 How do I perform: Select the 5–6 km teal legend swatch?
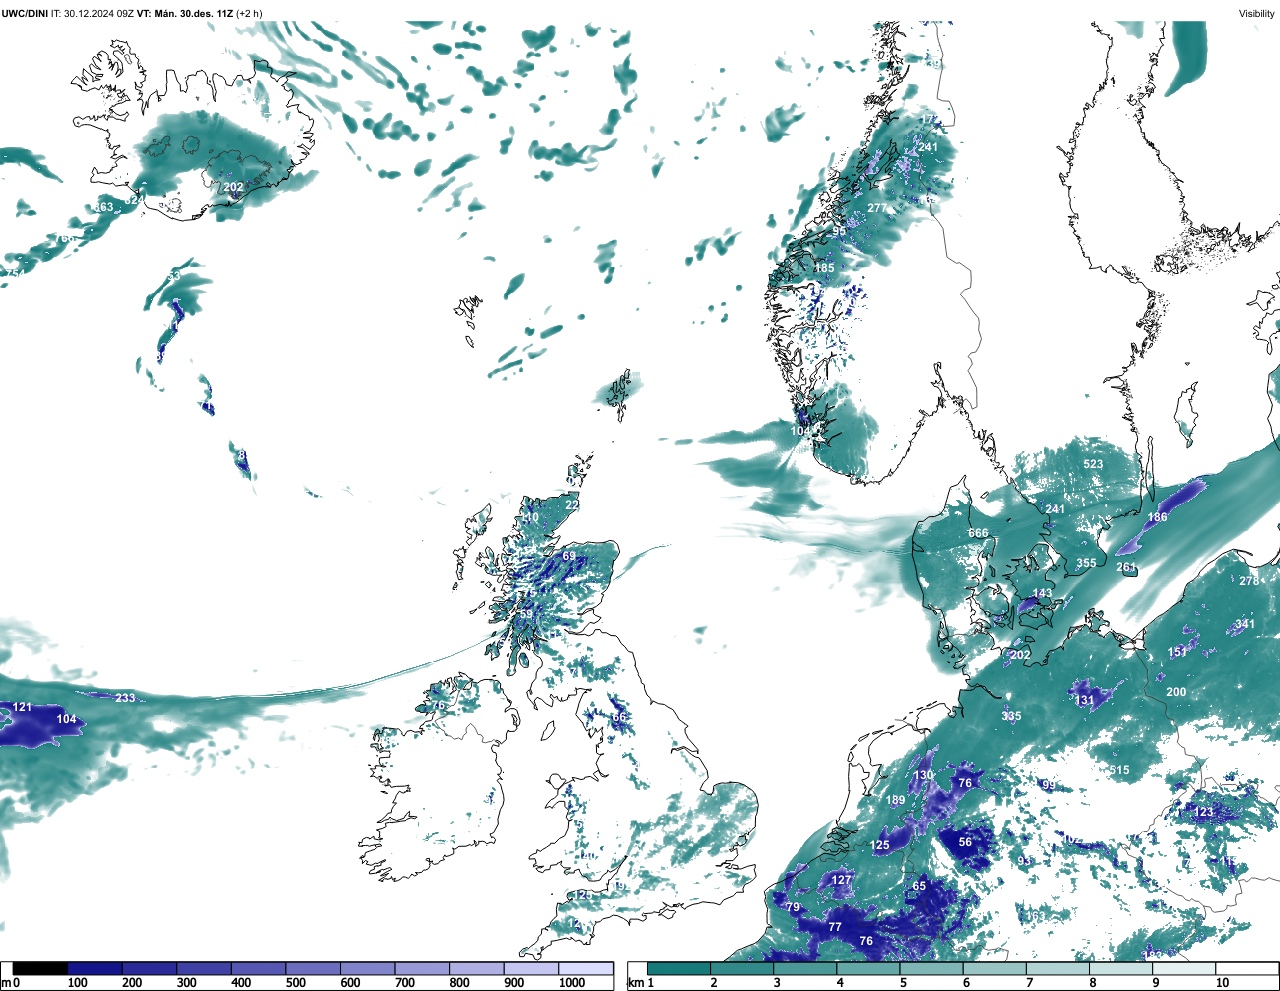[931, 968]
